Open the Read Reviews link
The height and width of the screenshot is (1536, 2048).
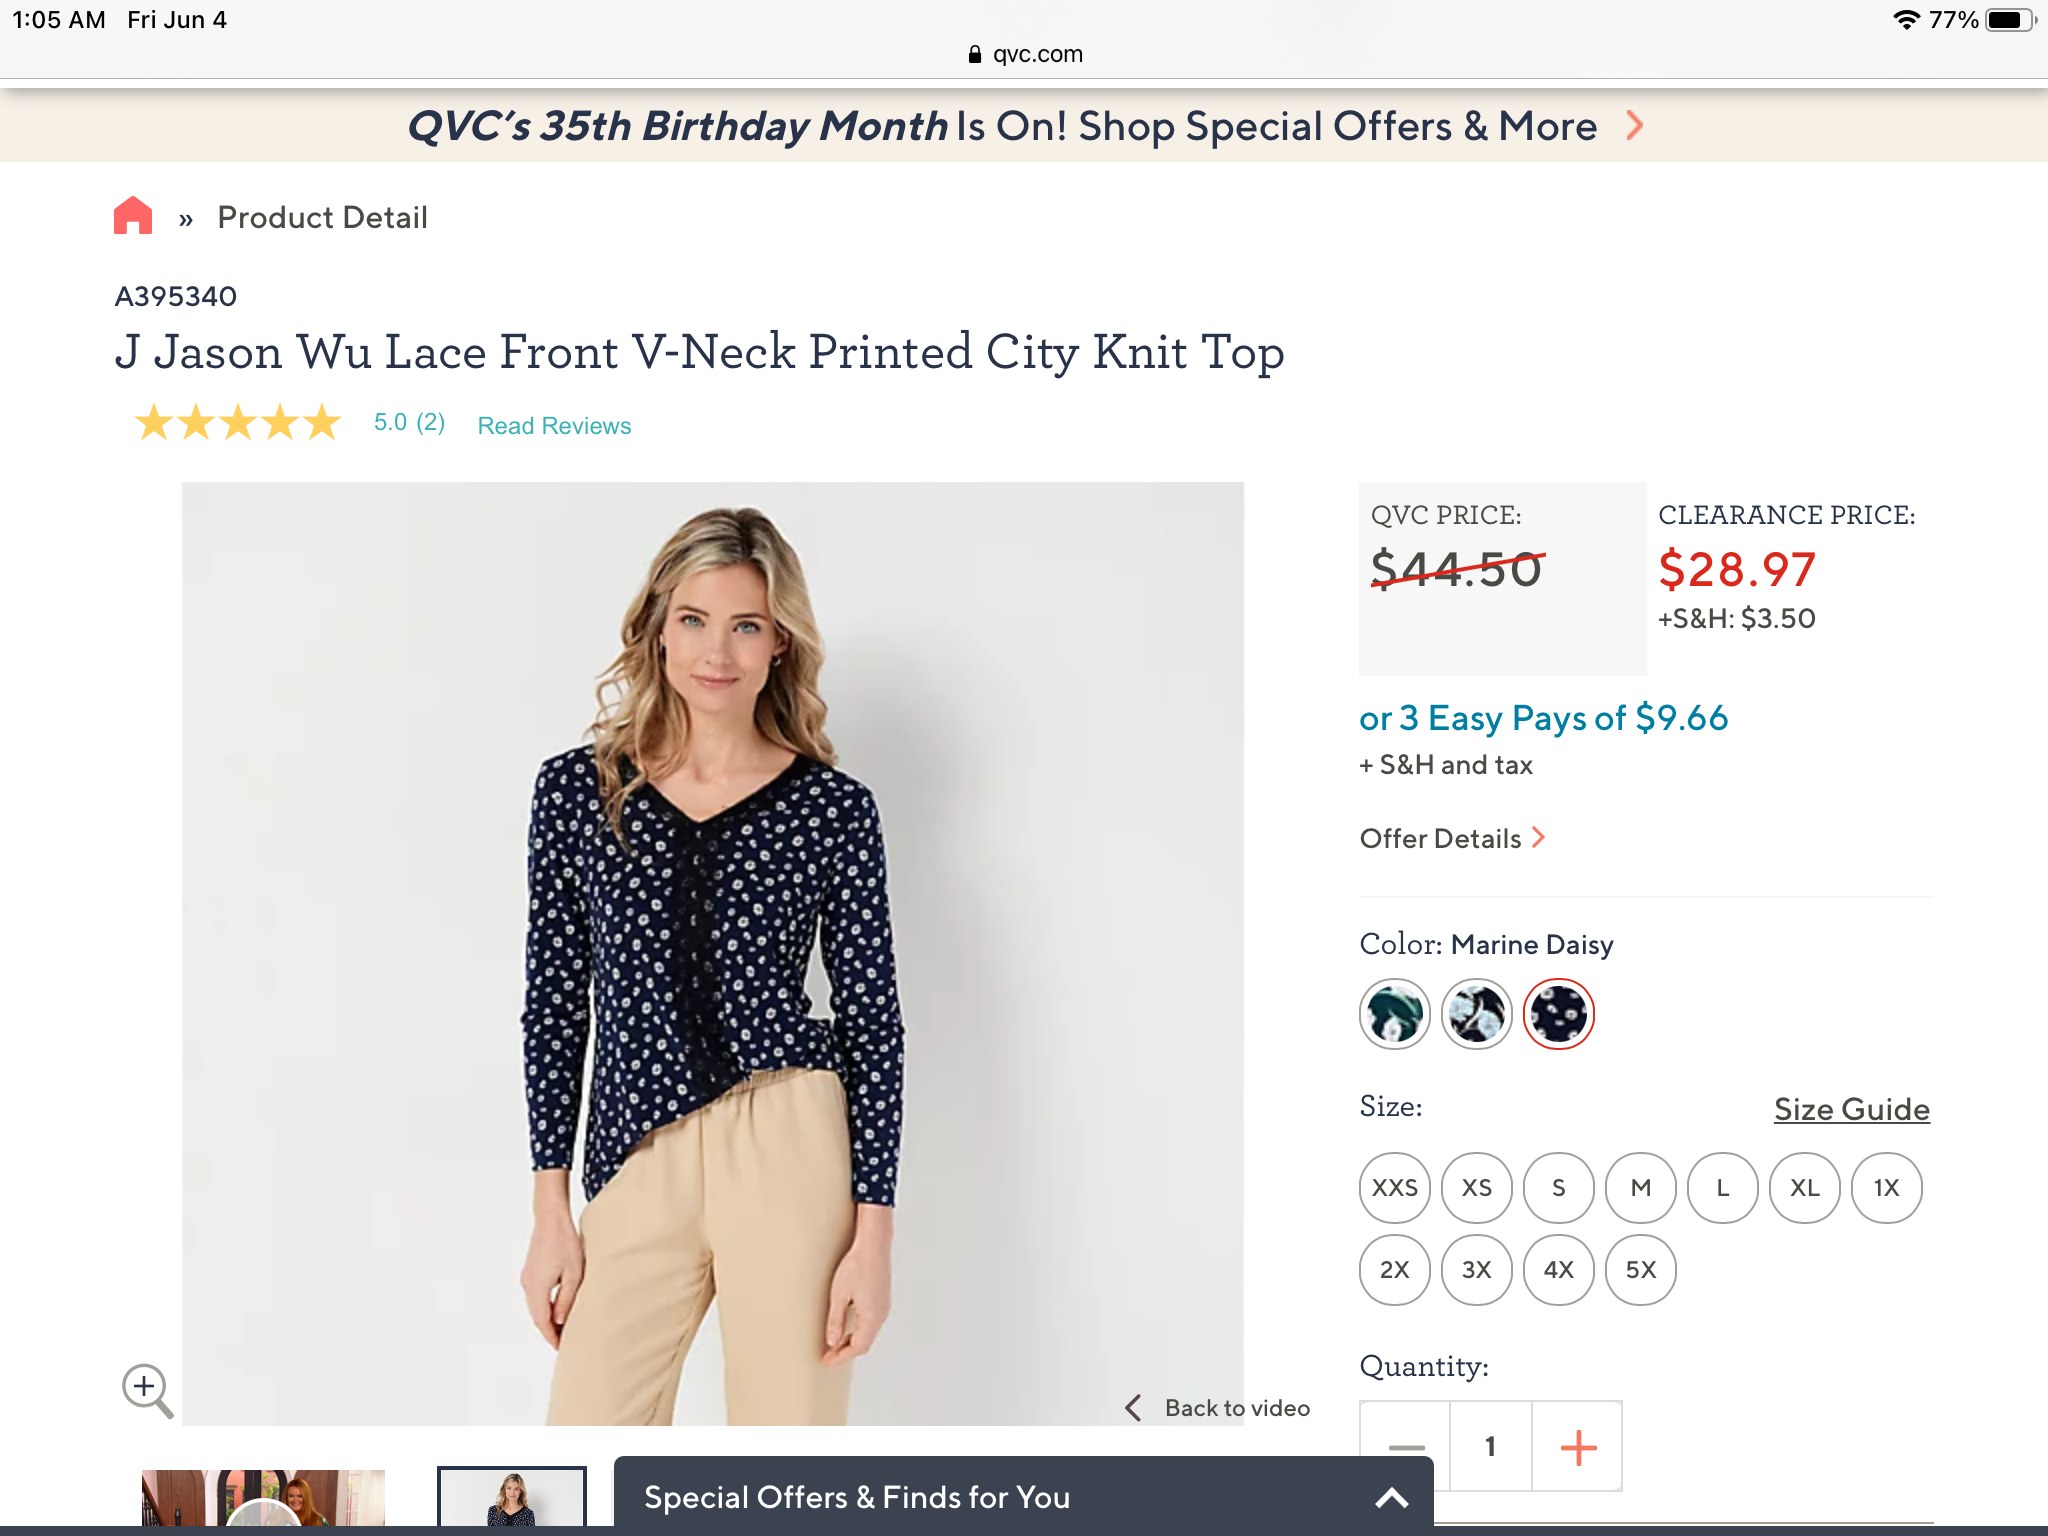(x=554, y=426)
